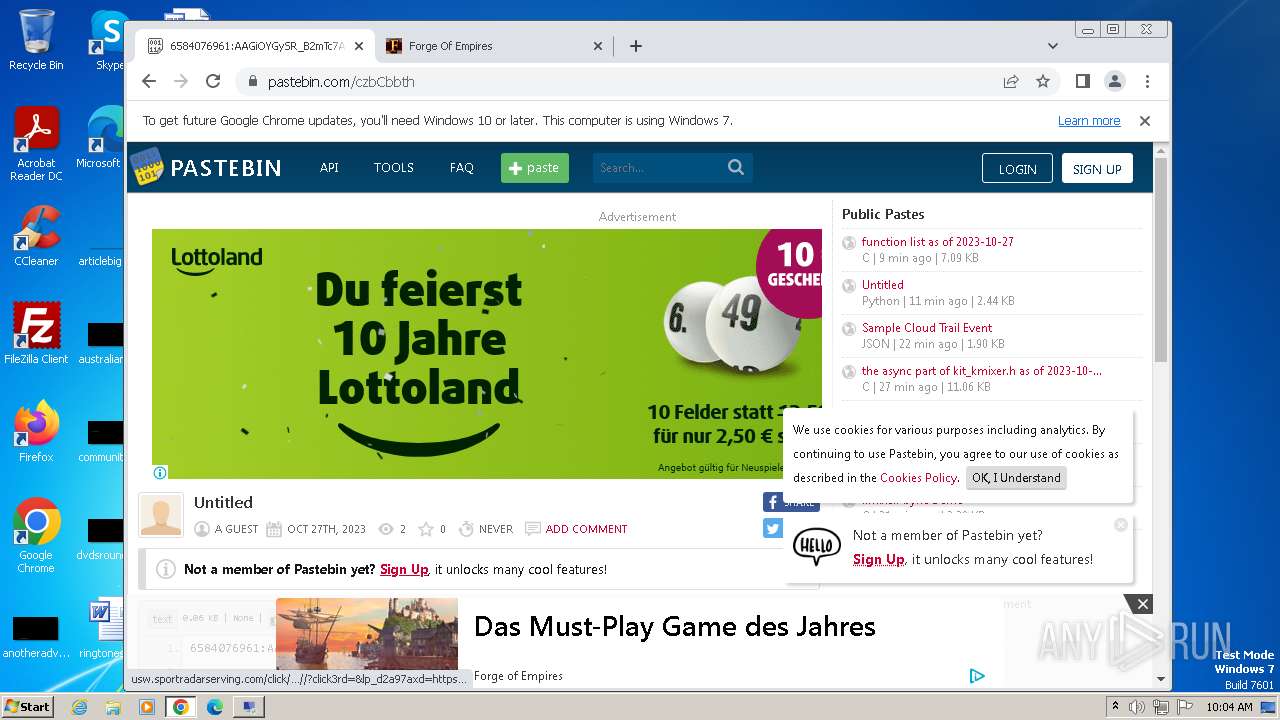Open the Cookies Policy link
The height and width of the screenshot is (720, 1280).
tap(918, 478)
